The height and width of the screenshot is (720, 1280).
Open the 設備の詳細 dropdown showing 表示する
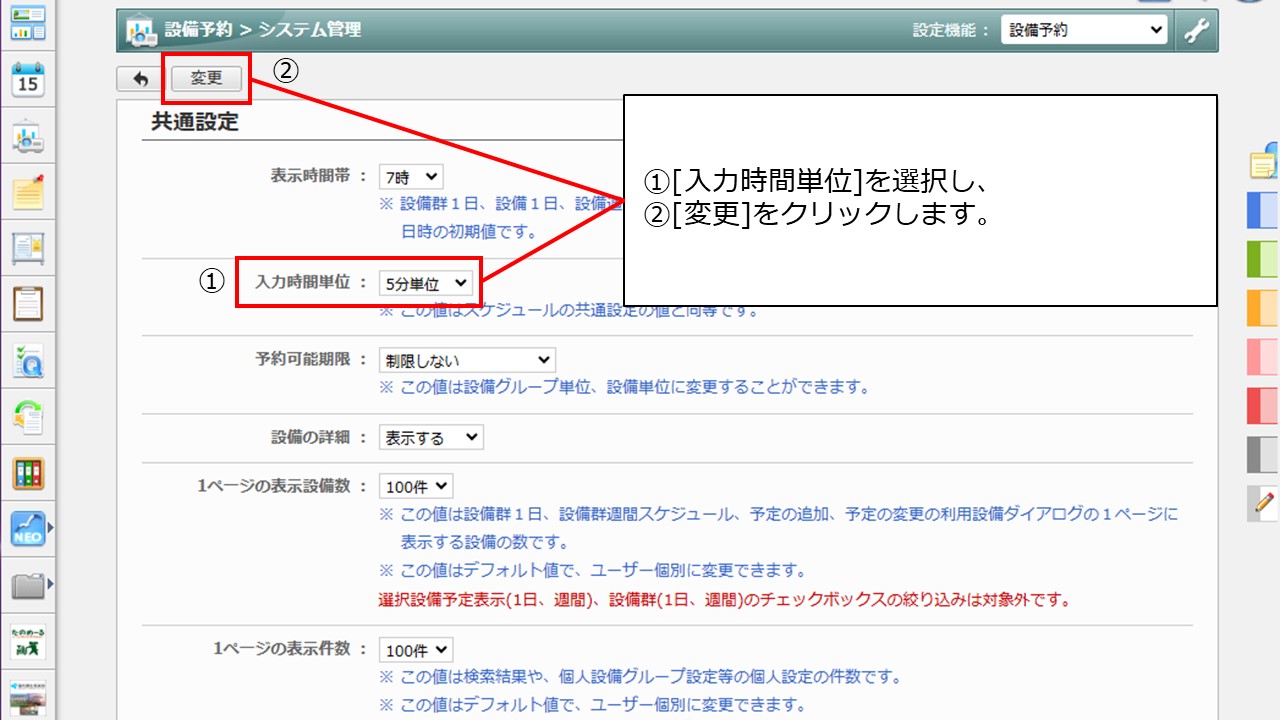[x=431, y=437]
